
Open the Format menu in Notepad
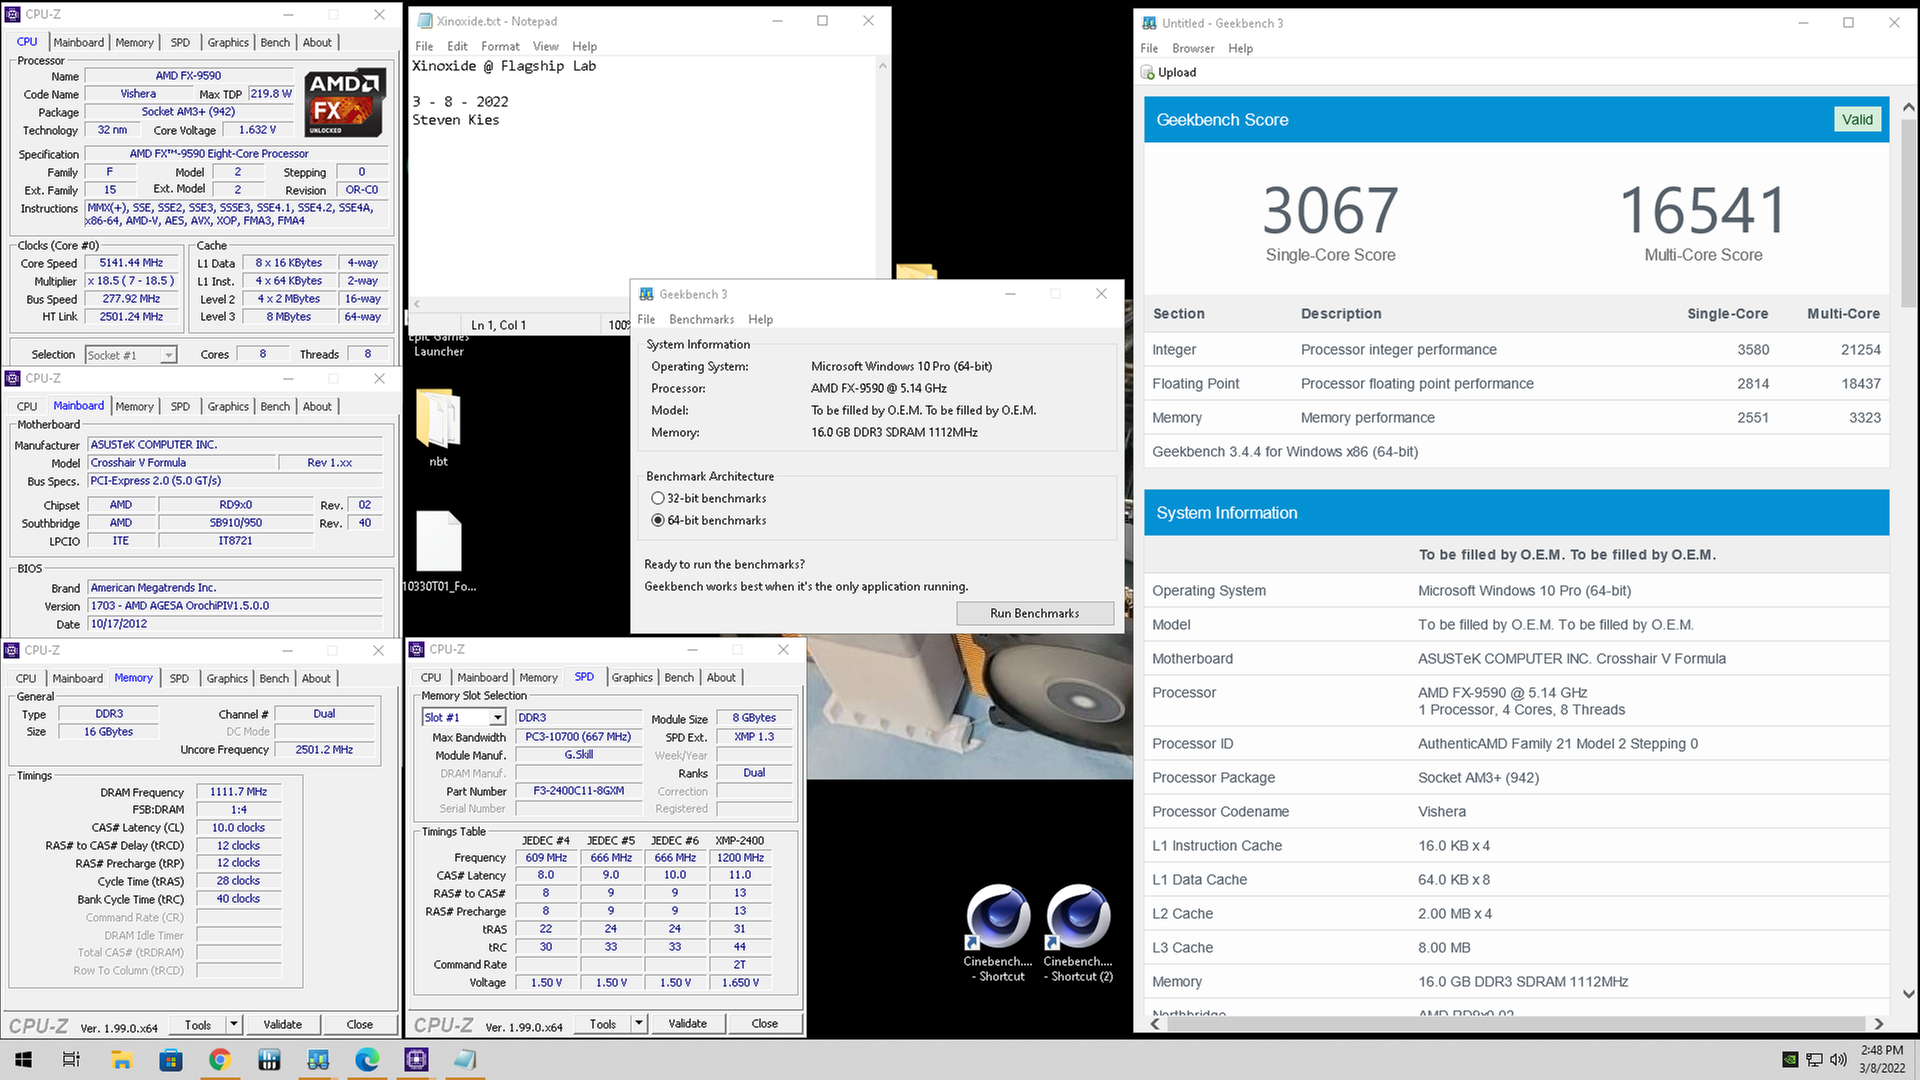coord(500,46)
